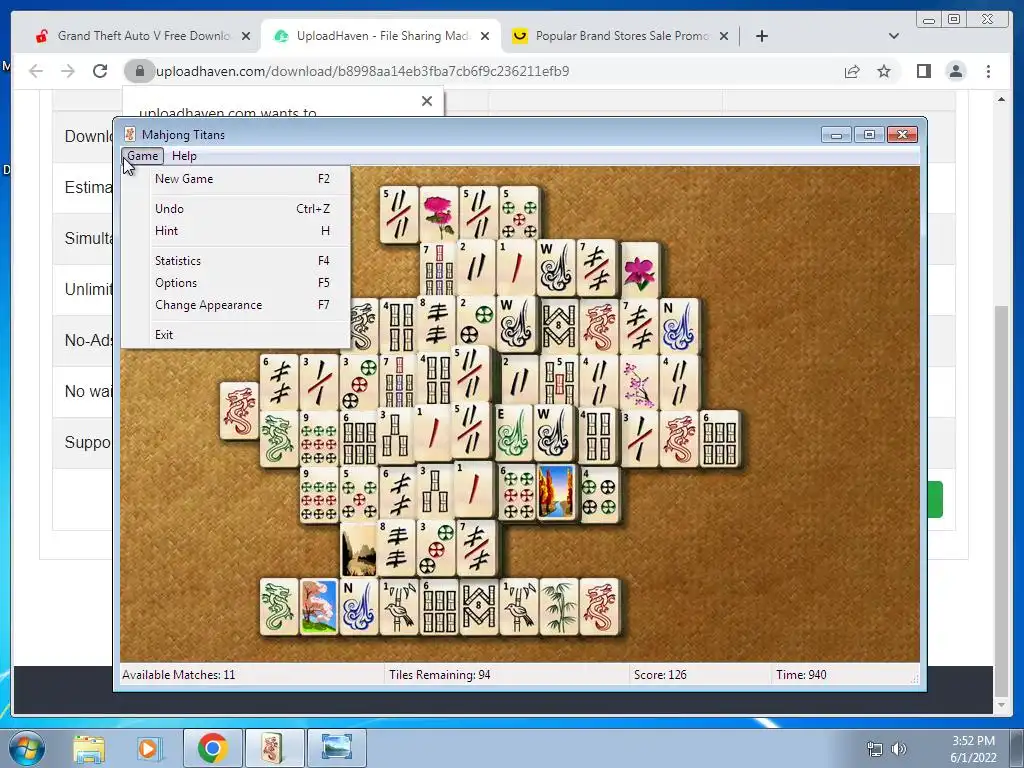View site info via the lock icon
Screen dimensions: 1024x768
(x=139, y=71)
